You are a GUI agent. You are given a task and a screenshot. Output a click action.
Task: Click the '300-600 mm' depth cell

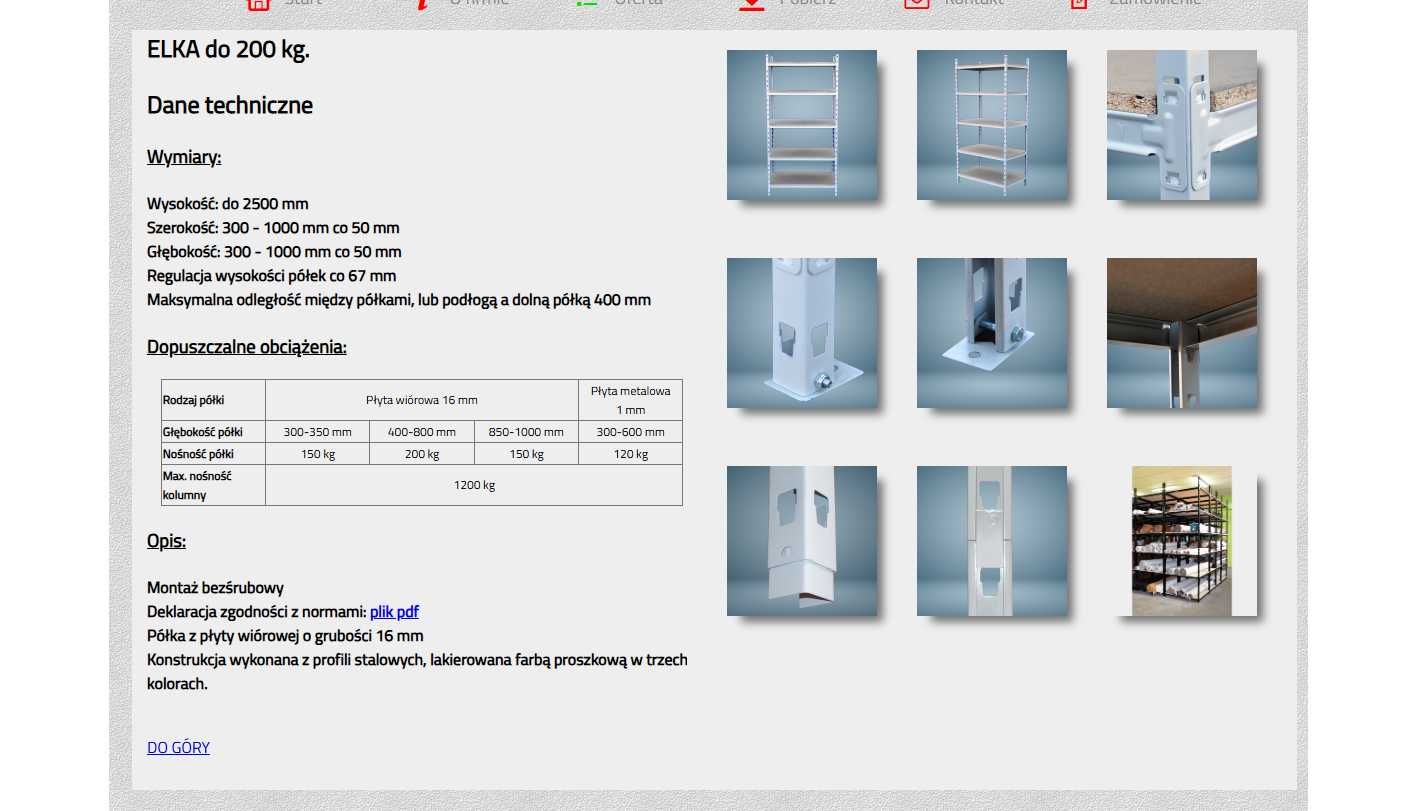[631, 432]
